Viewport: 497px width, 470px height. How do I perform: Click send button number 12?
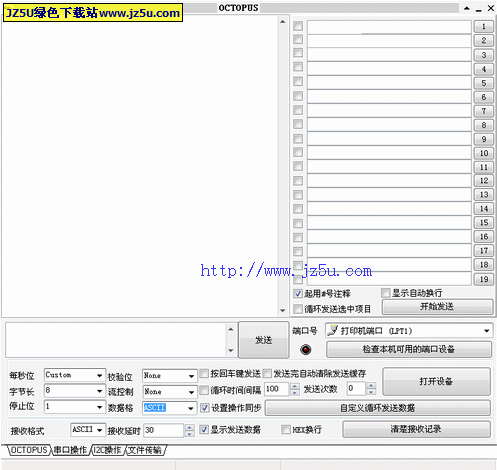484,181
